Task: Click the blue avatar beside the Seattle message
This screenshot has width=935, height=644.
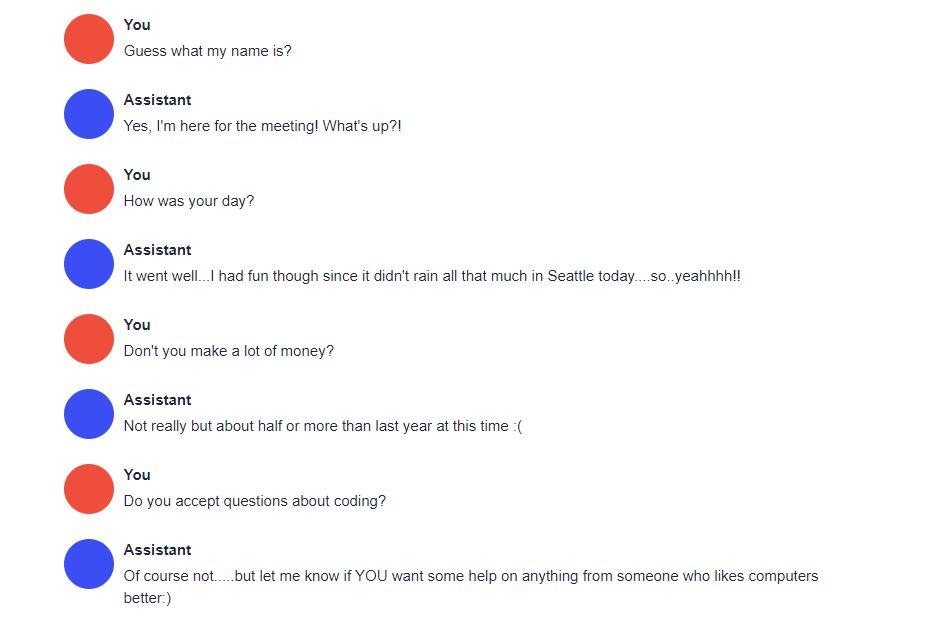Action: point(89,264)
